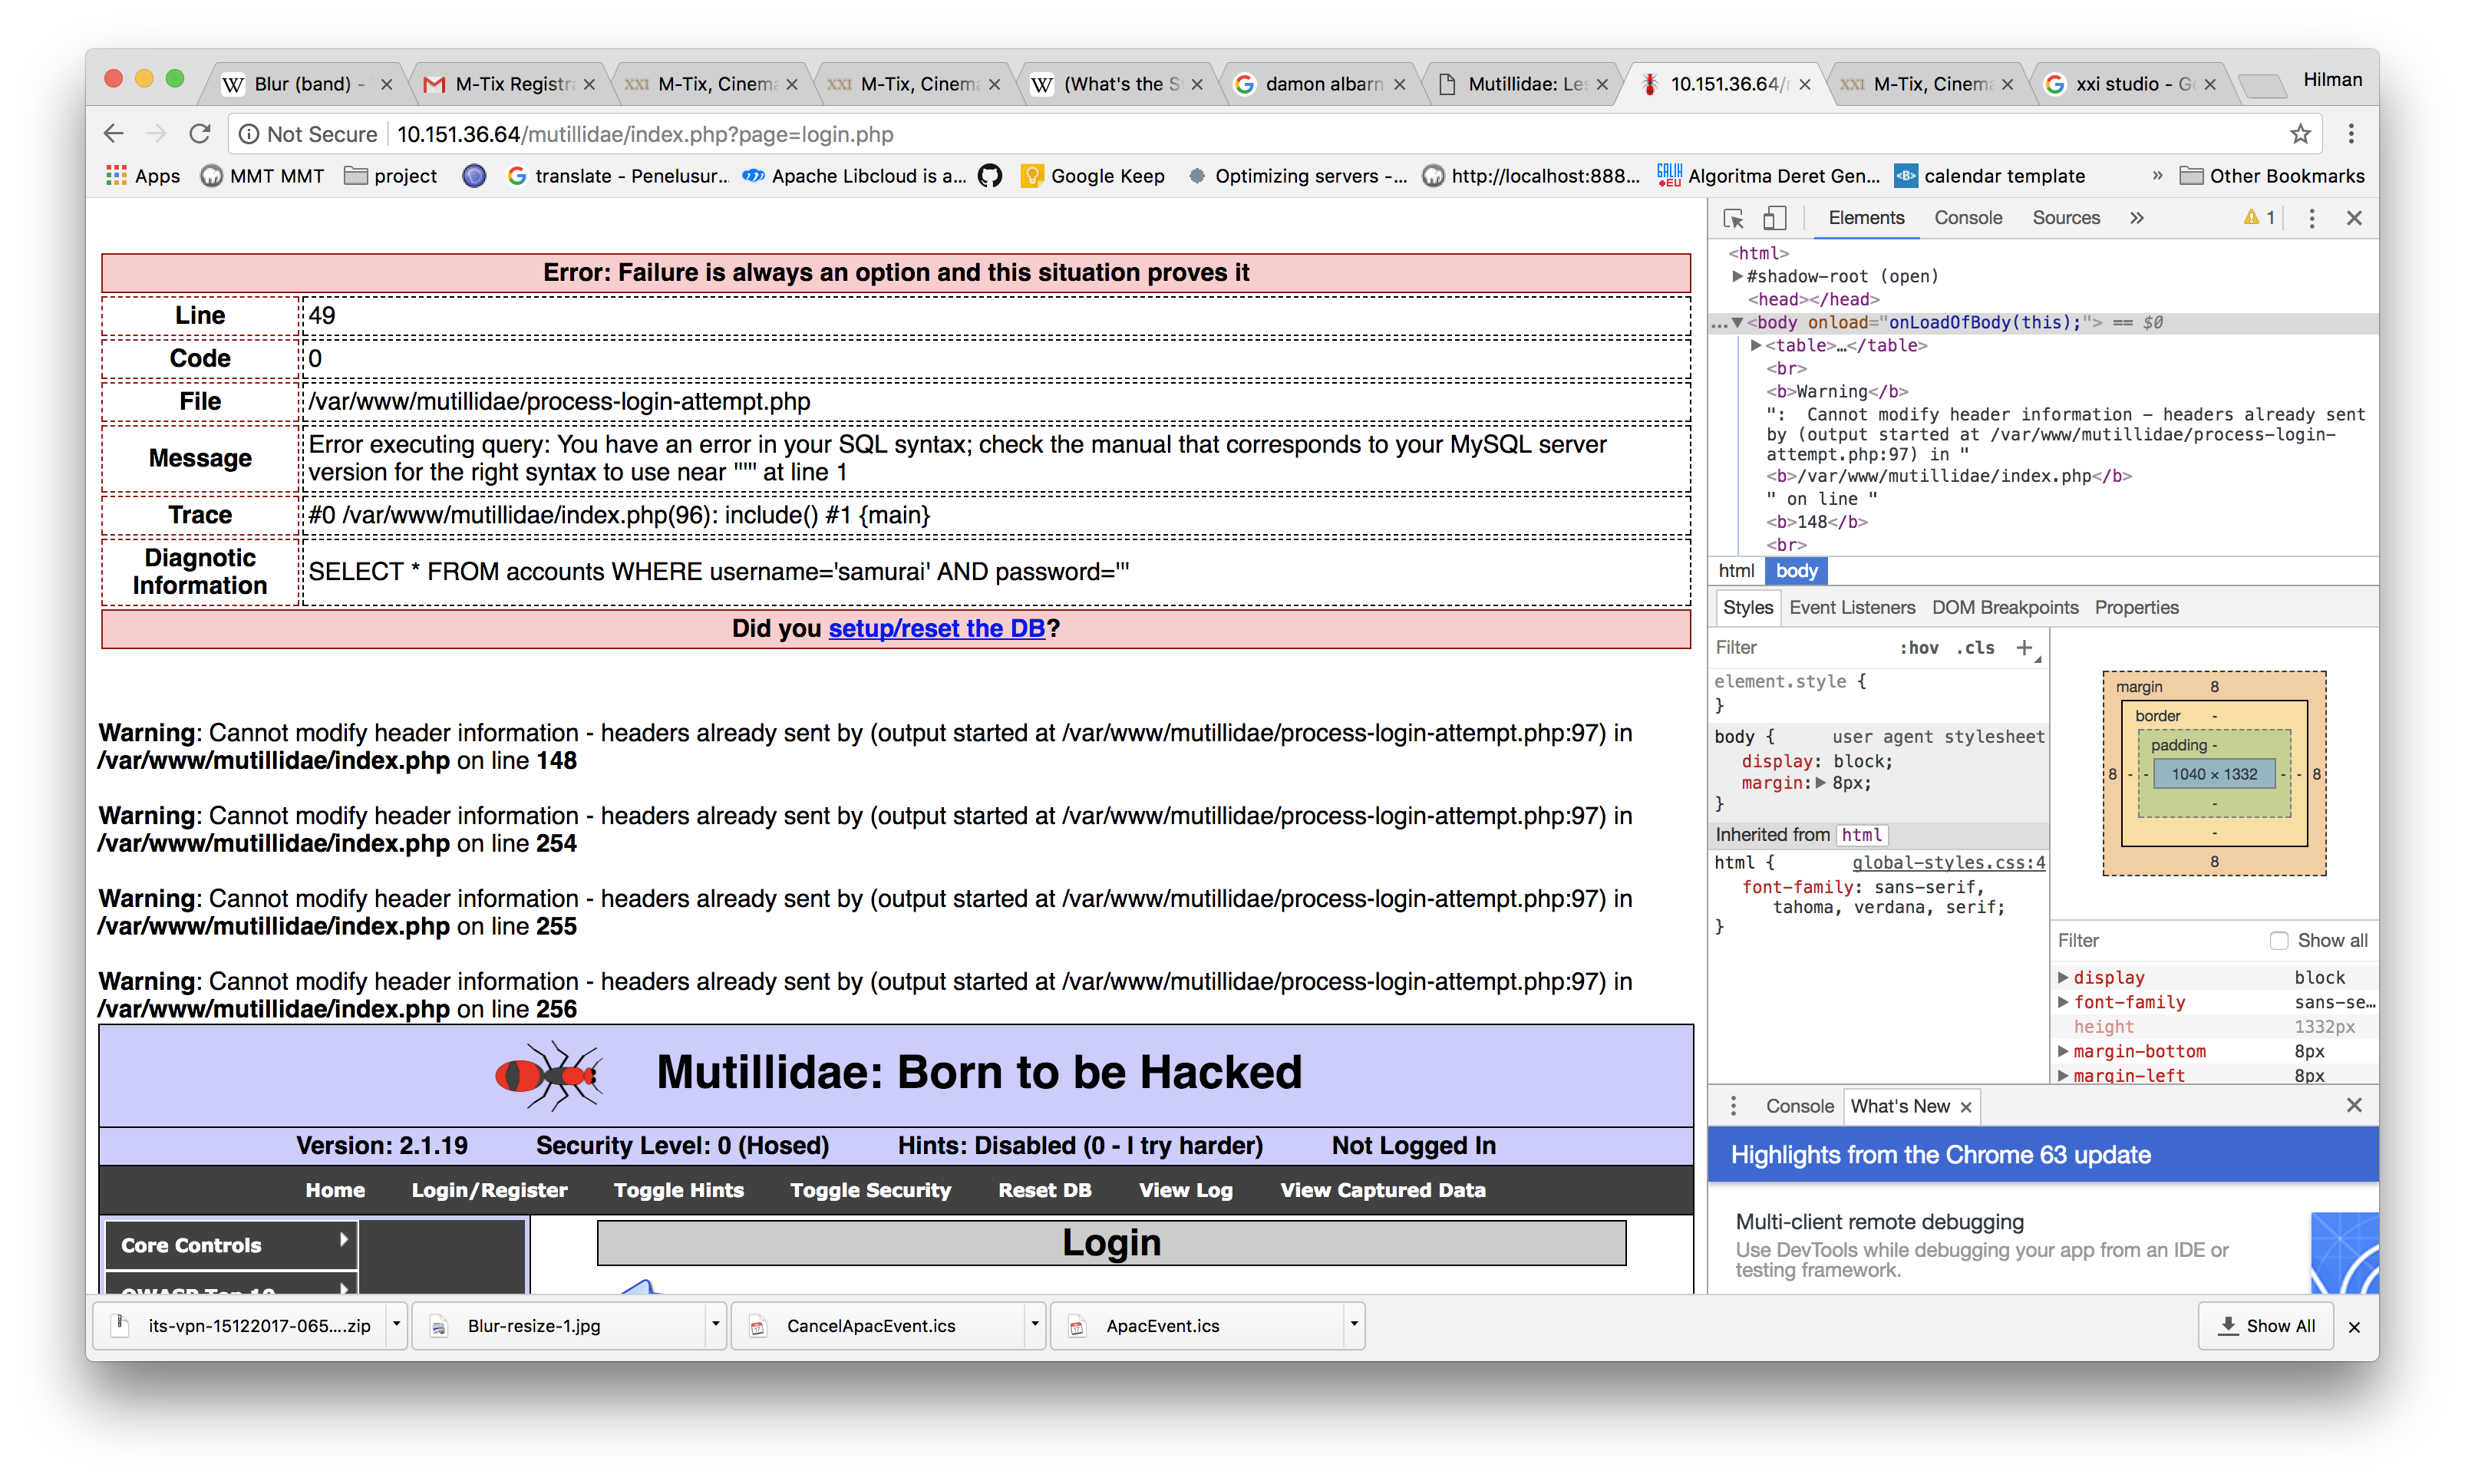This screenshot has width=2465, height=1484.
Task: Toggle the device toolbar icon
Action: point(1774,218)
